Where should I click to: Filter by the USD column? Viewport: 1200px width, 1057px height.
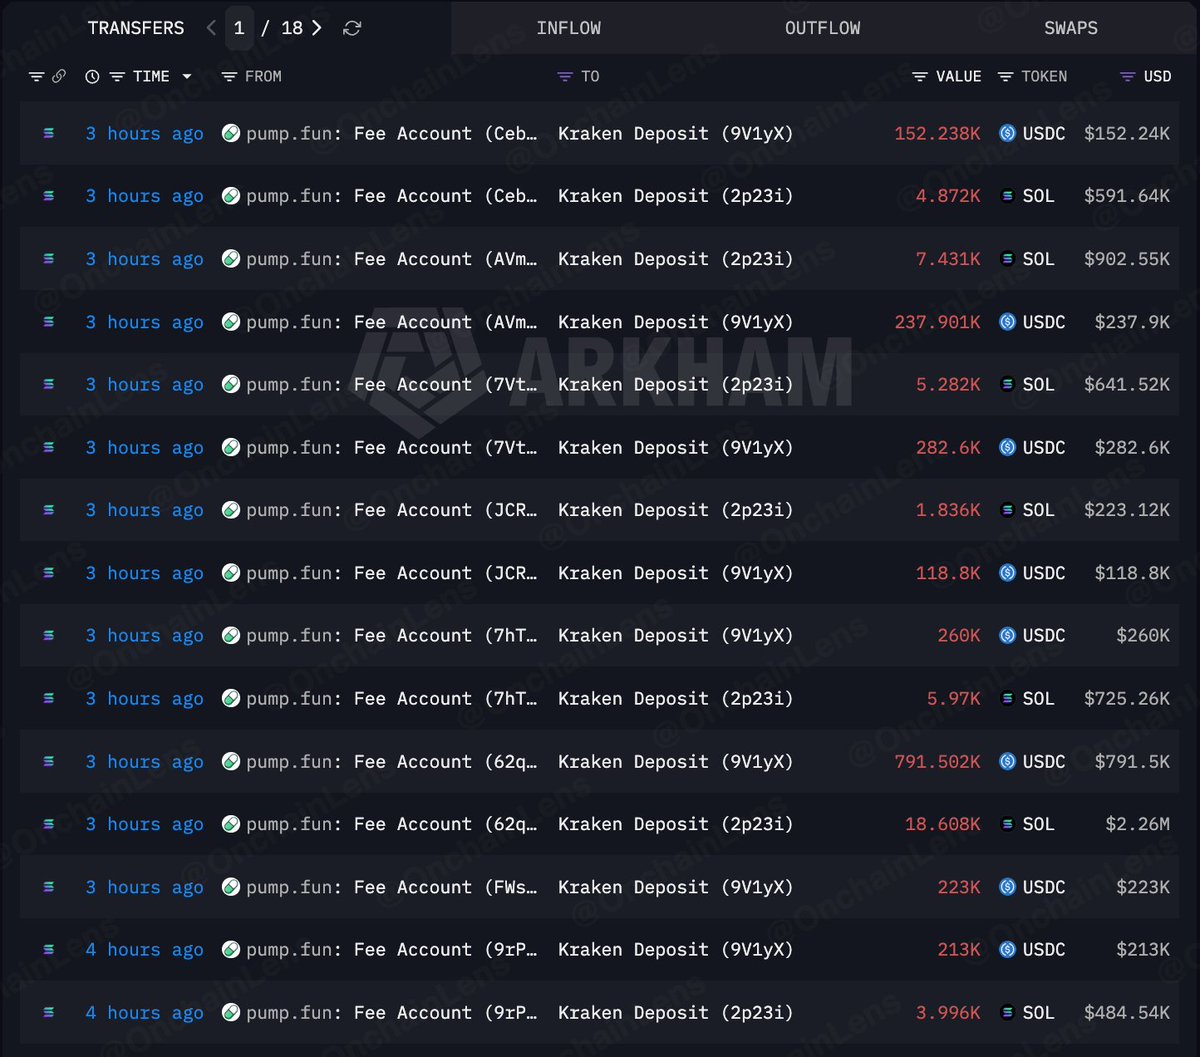(x=1128, y=76)
